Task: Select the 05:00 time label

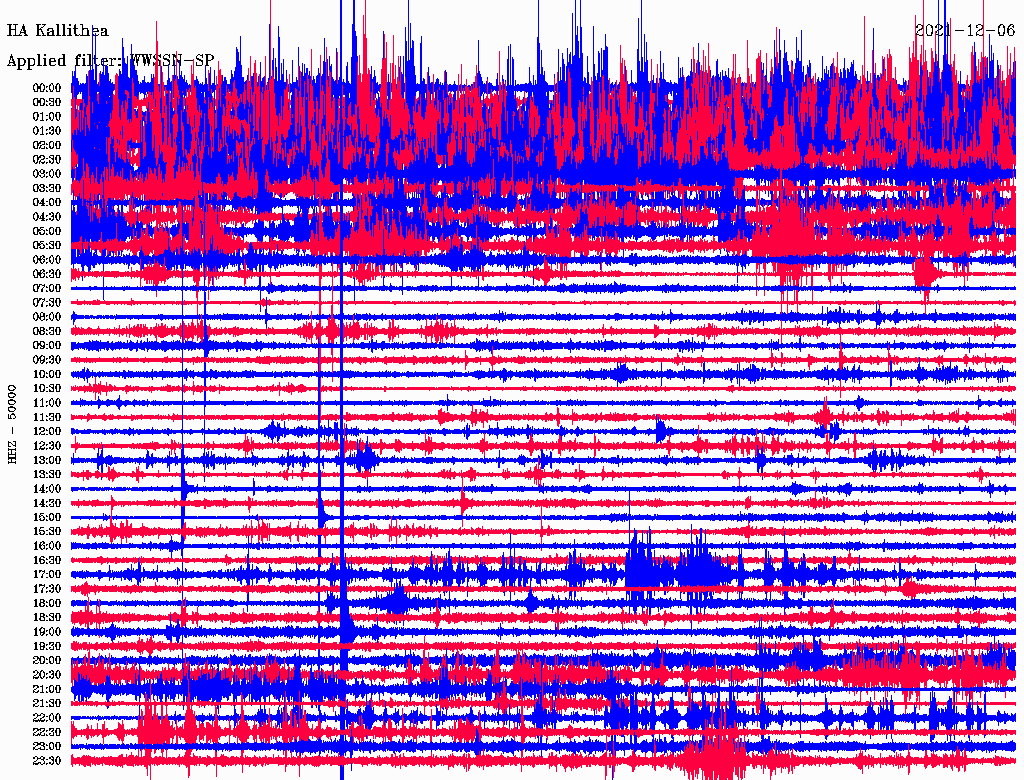Action: [47, 231]
